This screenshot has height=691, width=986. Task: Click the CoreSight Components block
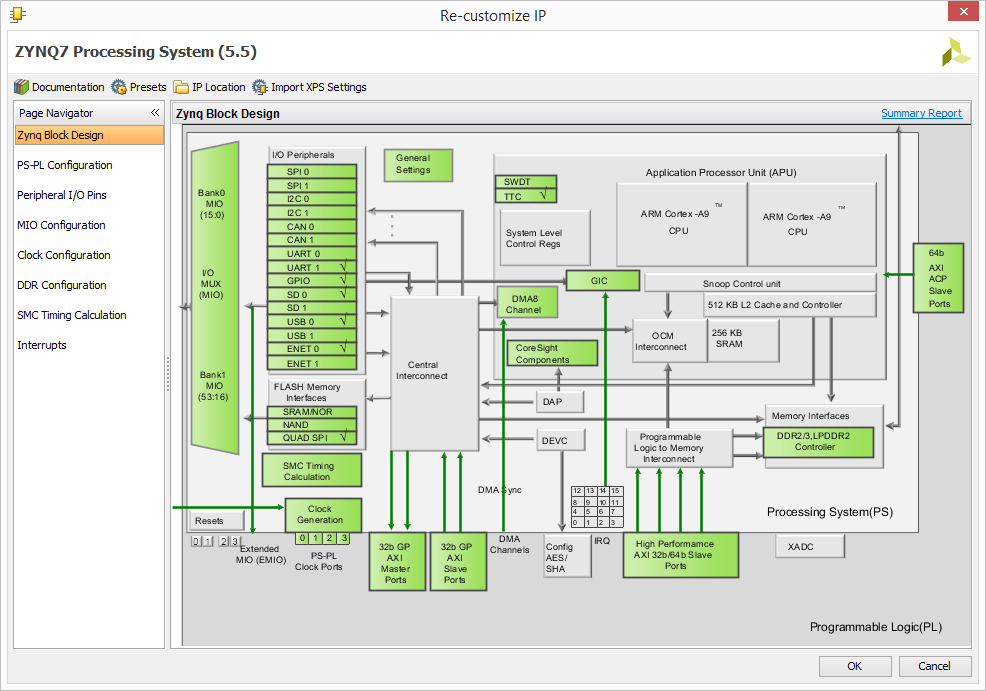click(552, 353)
